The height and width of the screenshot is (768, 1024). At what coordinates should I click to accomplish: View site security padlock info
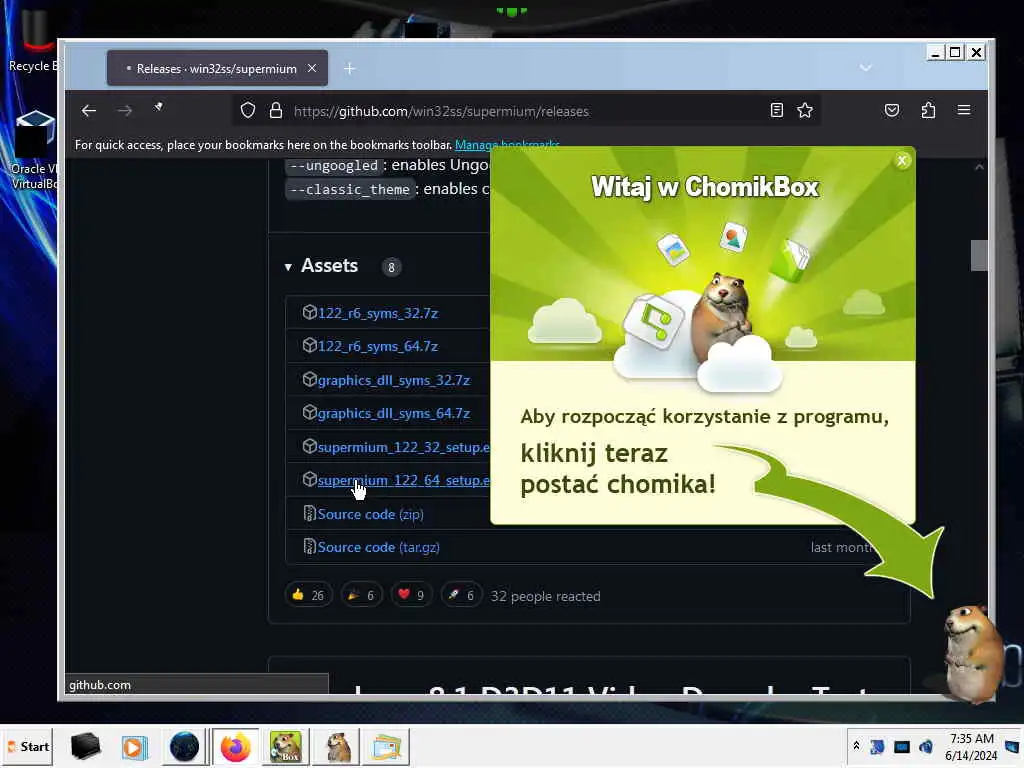pos(276,110)
